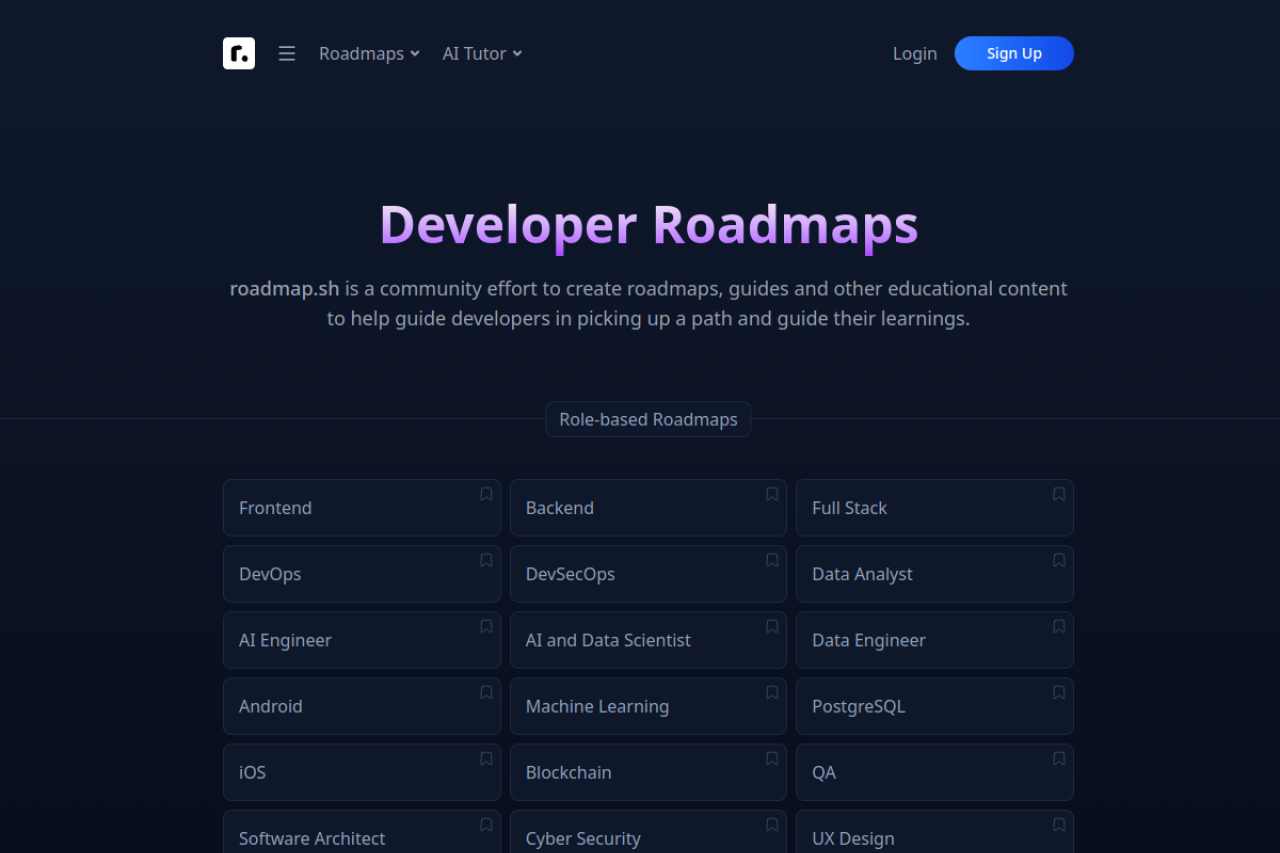Click the Role-based Roadmaps label
Image resolution: width=1280 pixels, height=853 pixels.
tap(648, 419)
